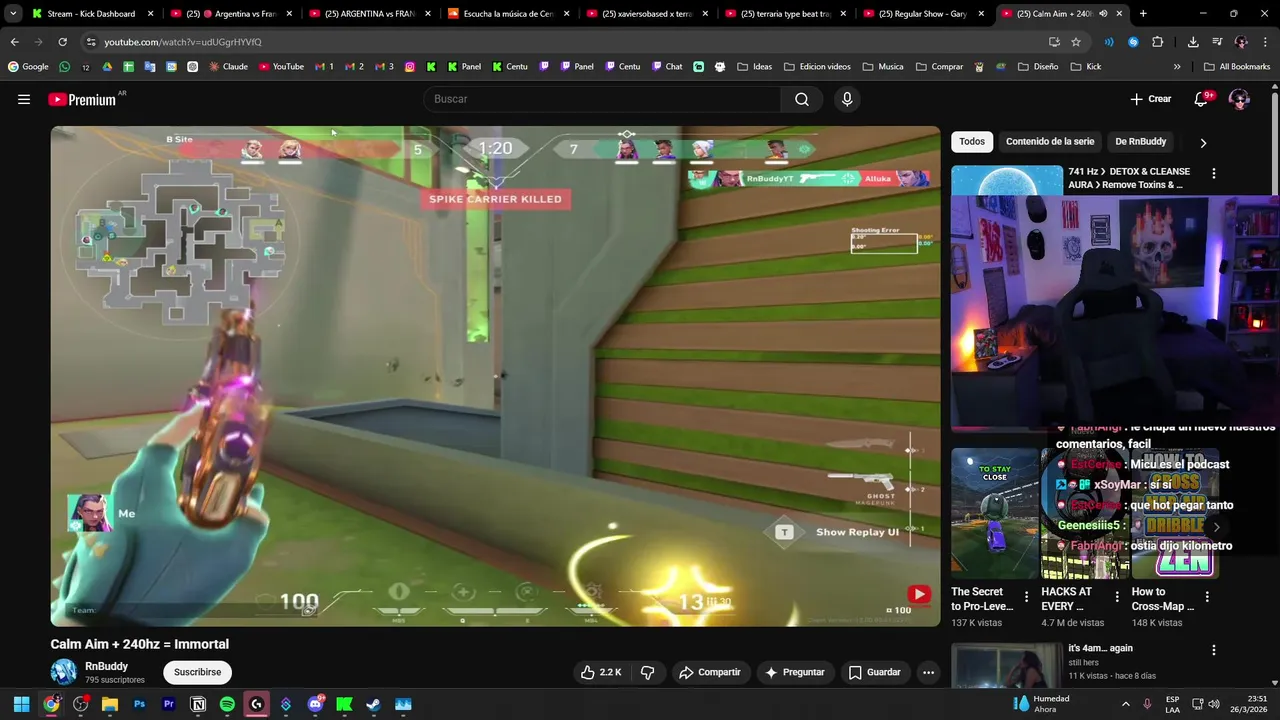The image size is (1280, 720).
Task: Select the De RnBuddy chip
Action: [x=1141, y=142]
